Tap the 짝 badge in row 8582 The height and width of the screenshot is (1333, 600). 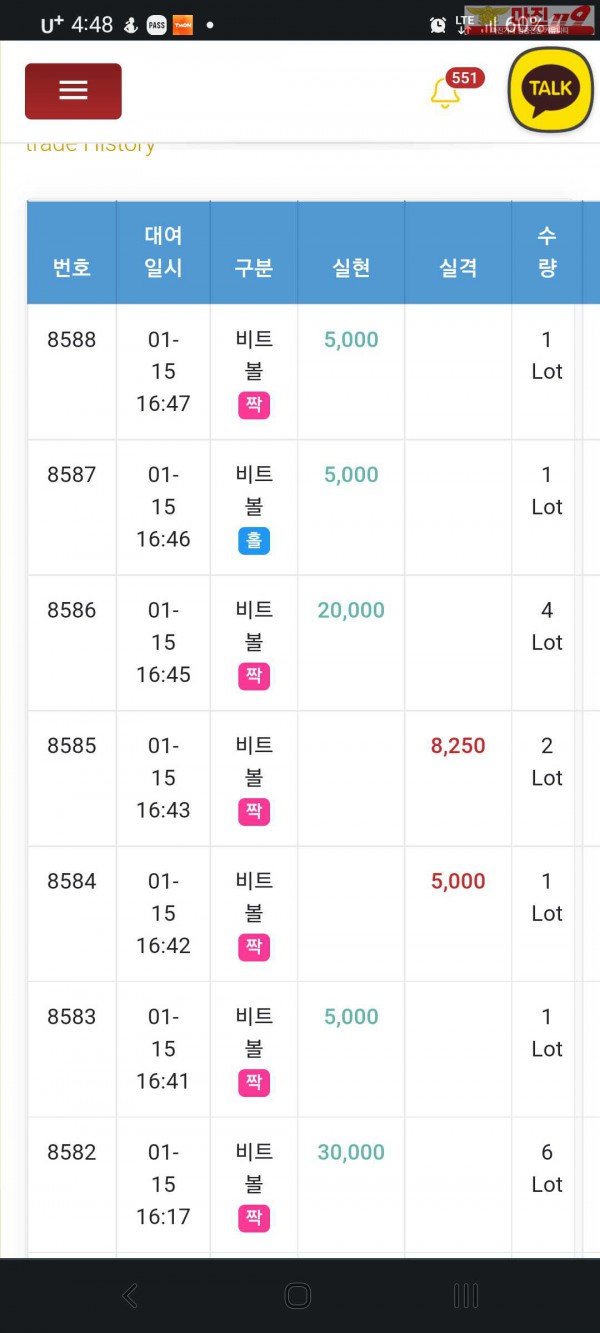[254, 1218]
